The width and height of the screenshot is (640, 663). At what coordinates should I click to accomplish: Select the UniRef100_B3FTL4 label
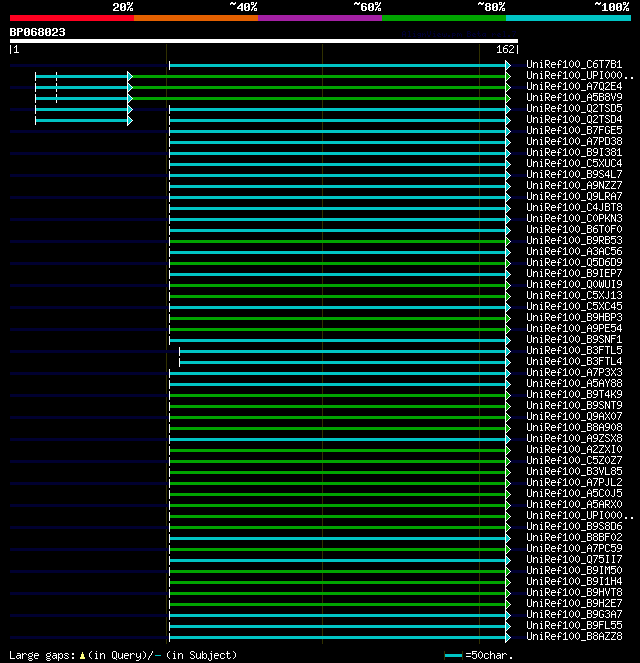(x=574, y=362)
